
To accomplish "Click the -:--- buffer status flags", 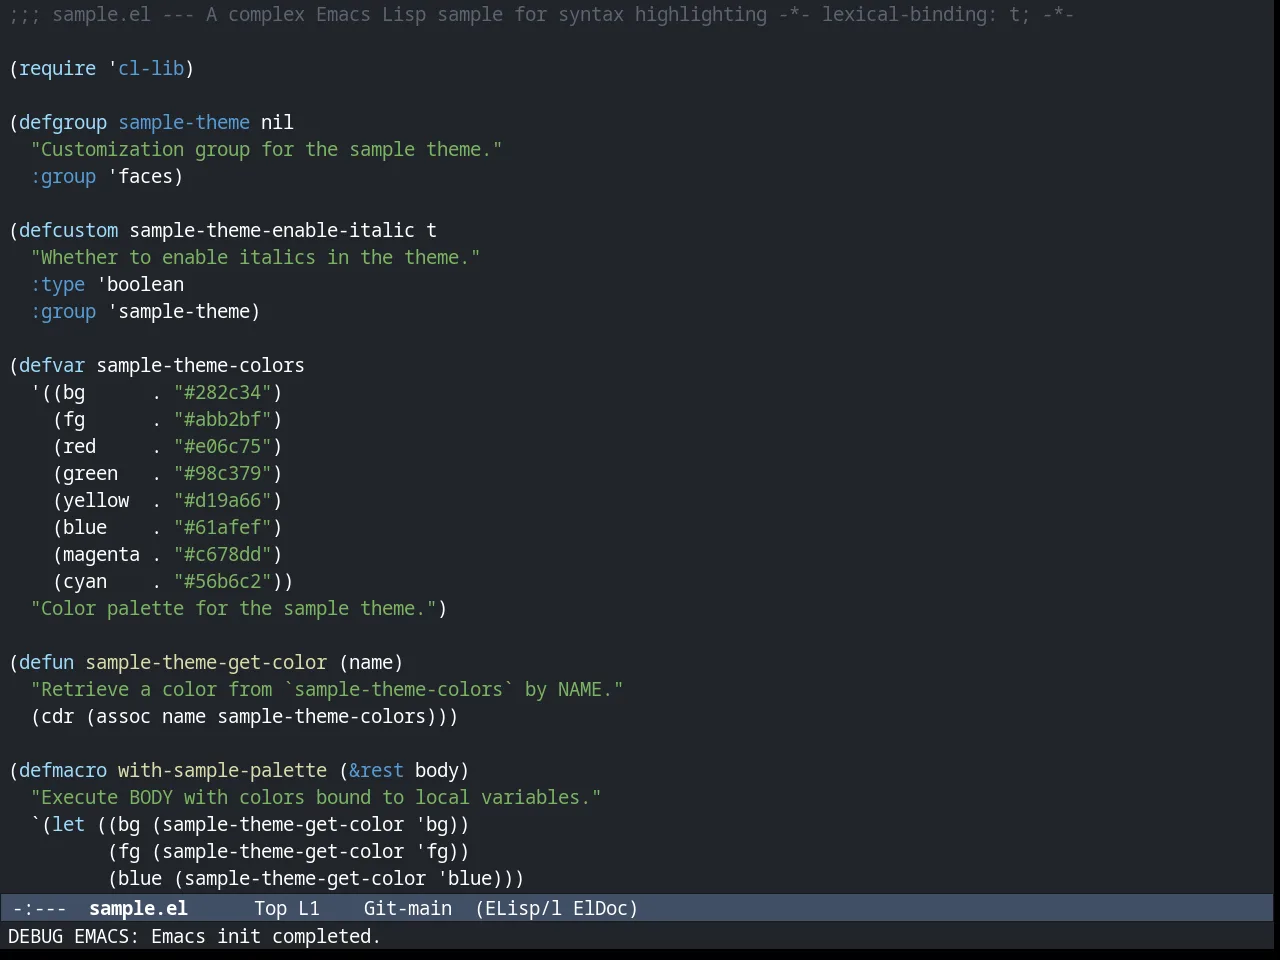I will point(39,908).
